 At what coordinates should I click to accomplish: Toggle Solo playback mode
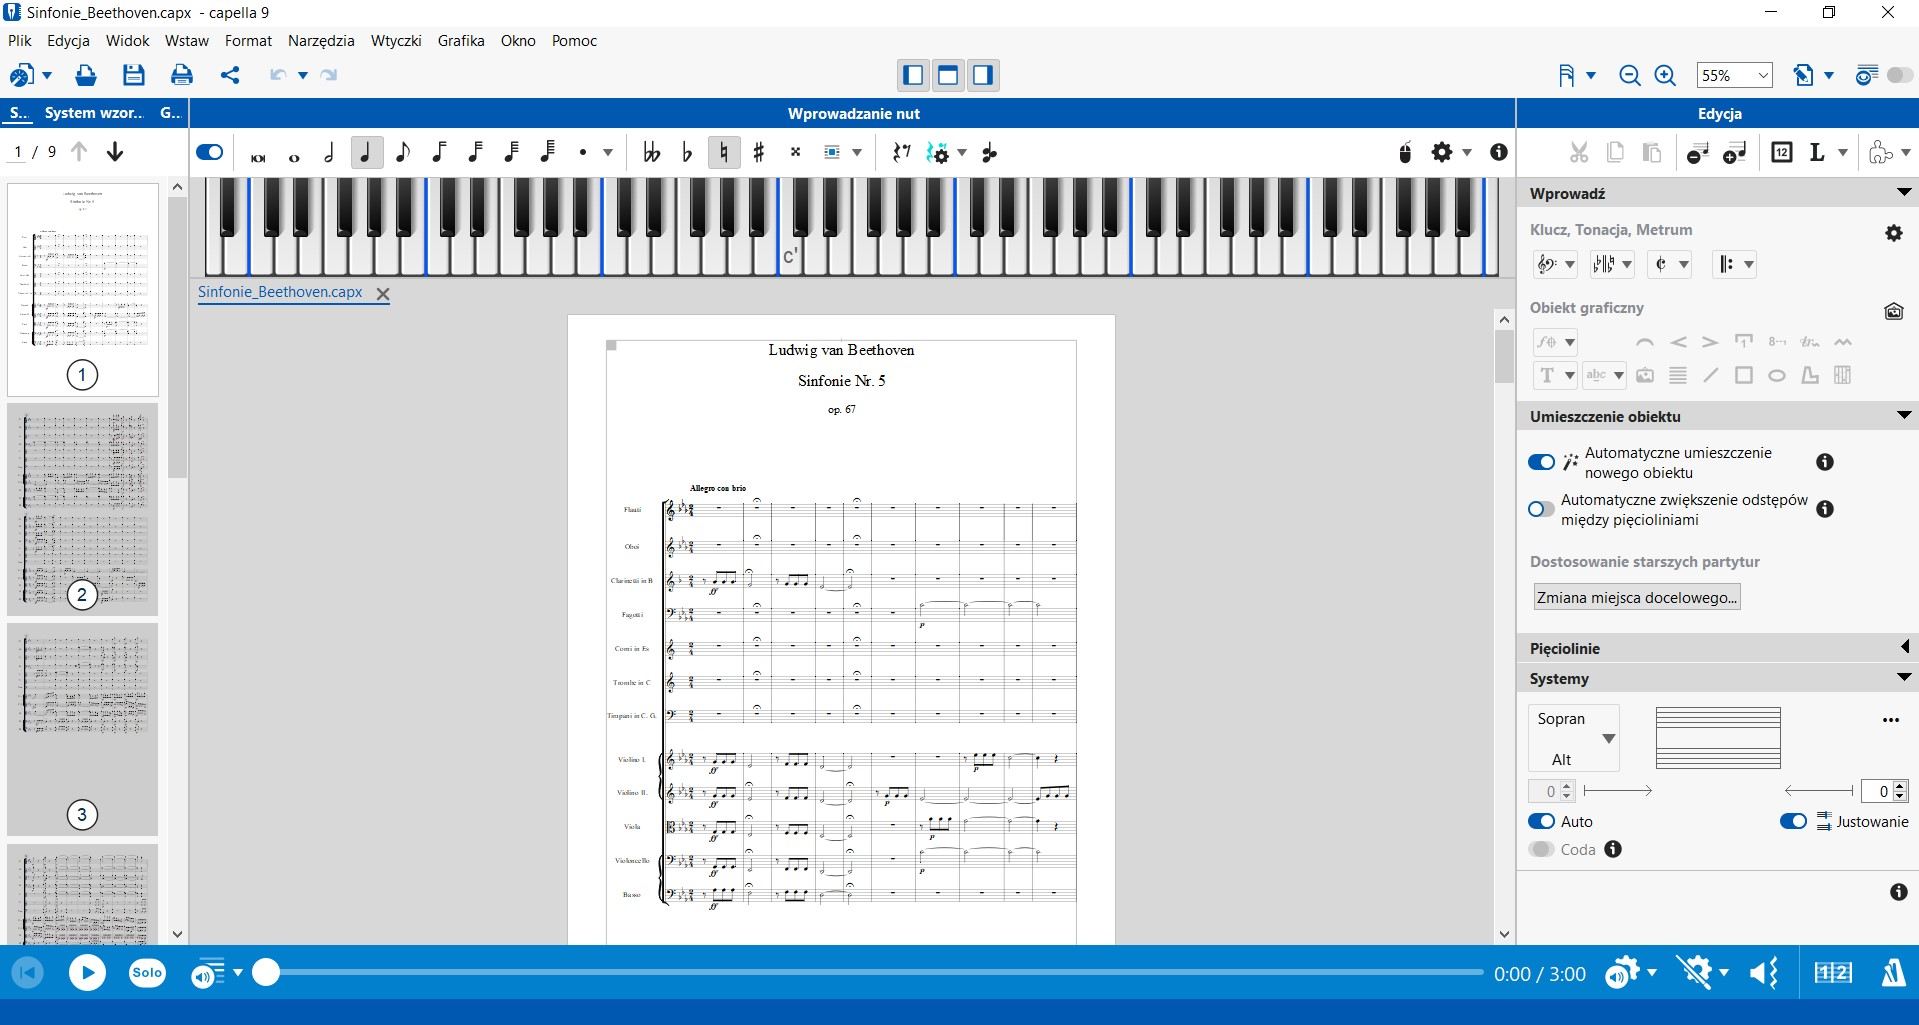point(147,973)
